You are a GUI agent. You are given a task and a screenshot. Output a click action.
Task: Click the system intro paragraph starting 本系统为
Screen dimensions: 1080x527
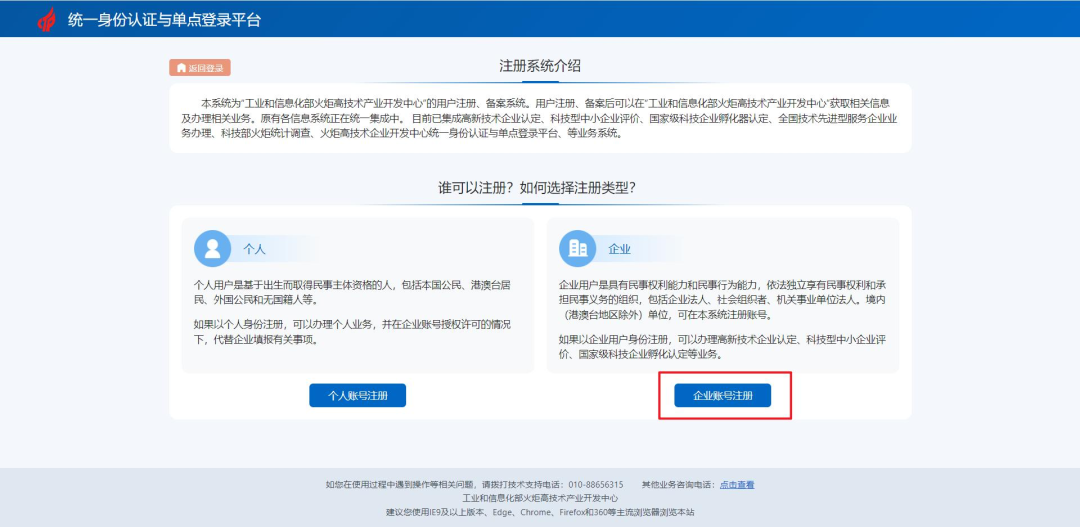540,118
